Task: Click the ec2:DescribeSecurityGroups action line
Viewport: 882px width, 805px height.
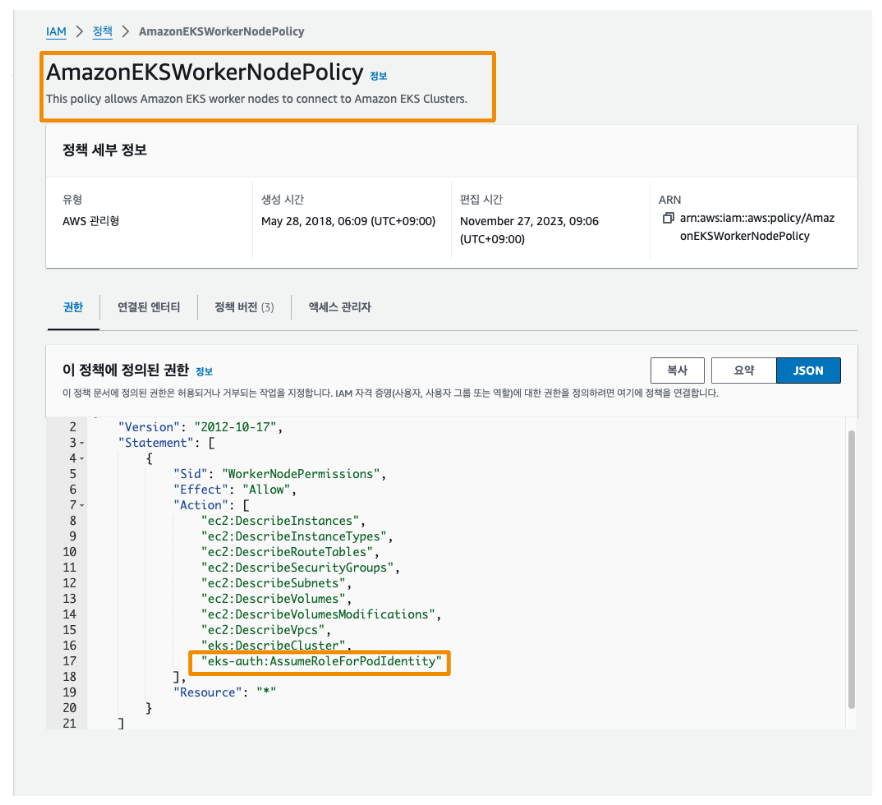Action: click(300, 568)
